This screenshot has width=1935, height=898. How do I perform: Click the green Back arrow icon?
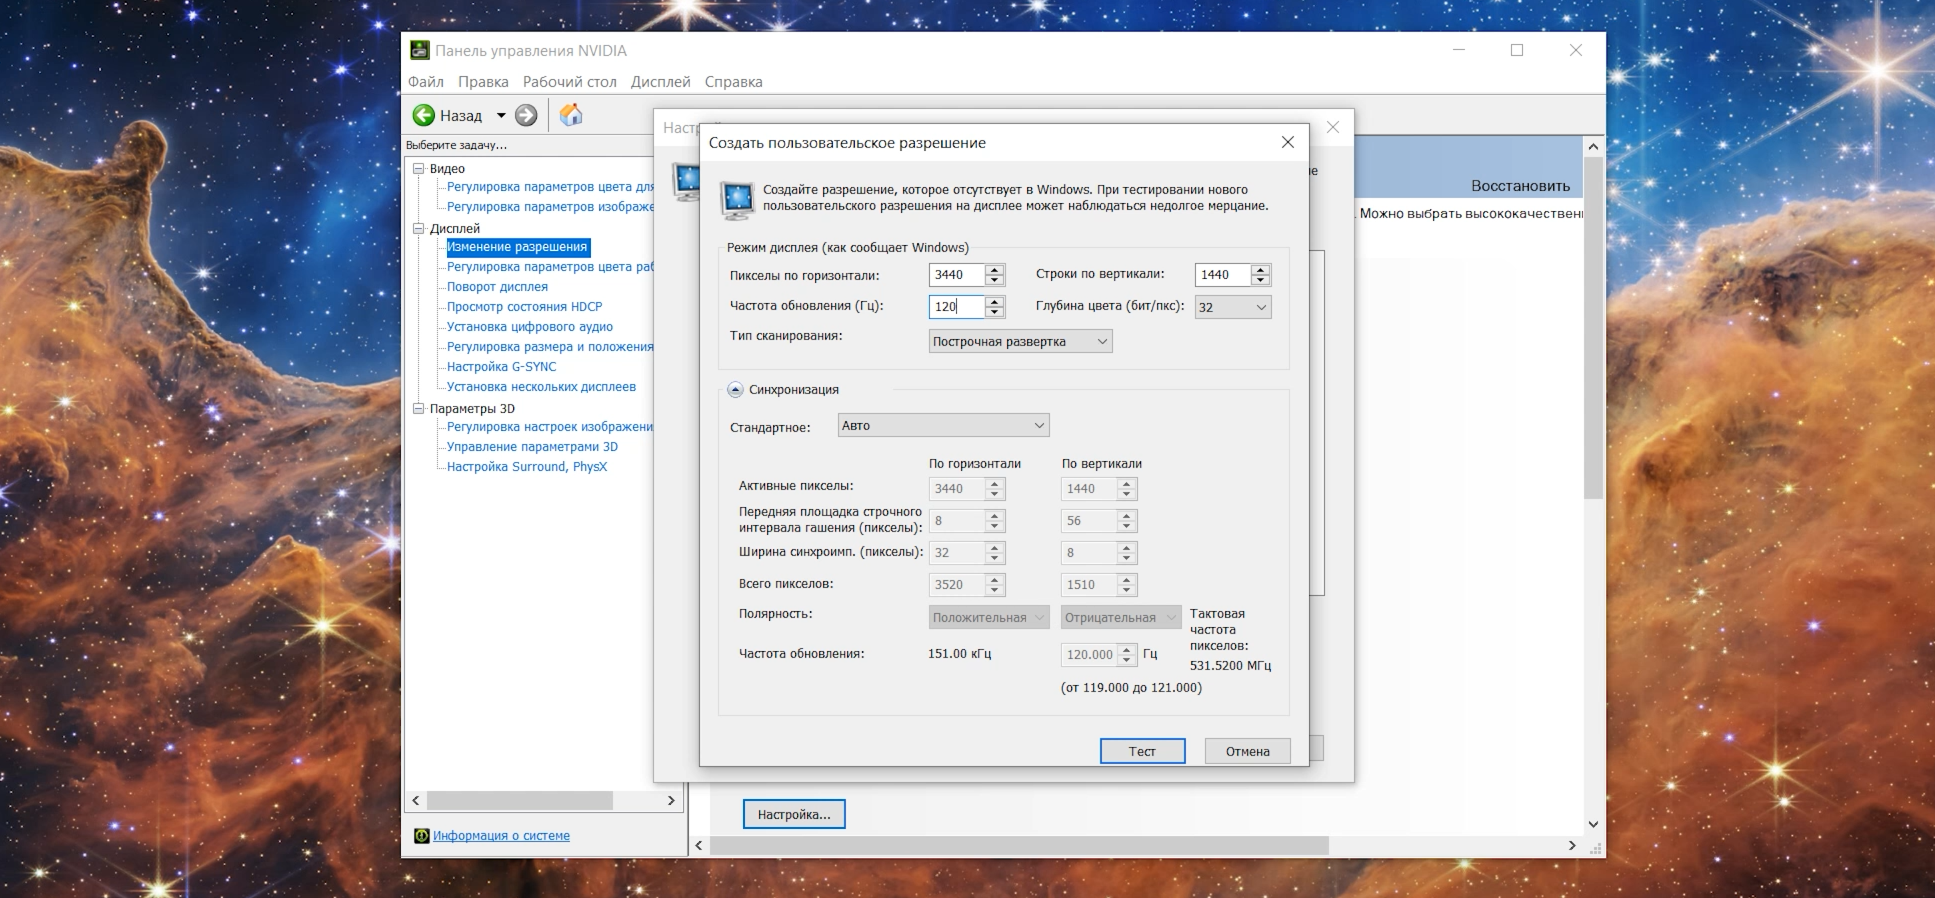tap(424, 116)
